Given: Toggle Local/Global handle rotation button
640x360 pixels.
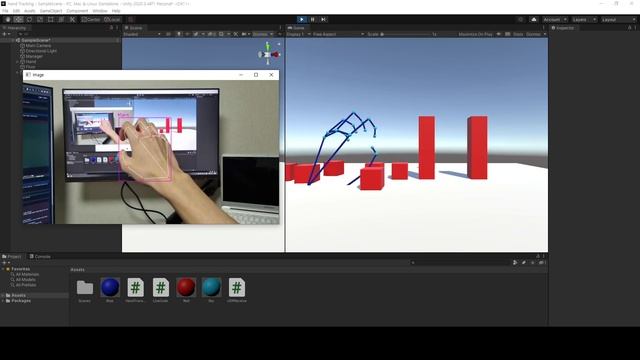Looking at the screenshot, I should (112, 19).
